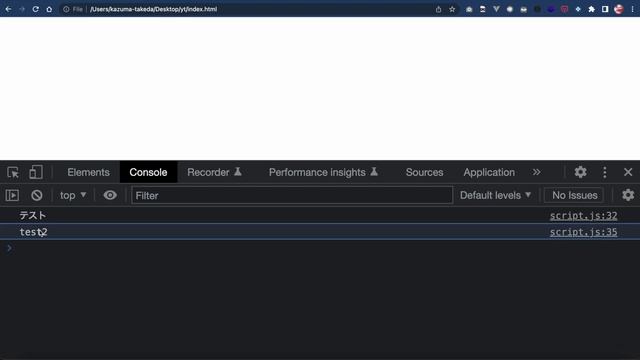
Task: Open the script.js:35 source link
Action: click(x=583, y=232)
